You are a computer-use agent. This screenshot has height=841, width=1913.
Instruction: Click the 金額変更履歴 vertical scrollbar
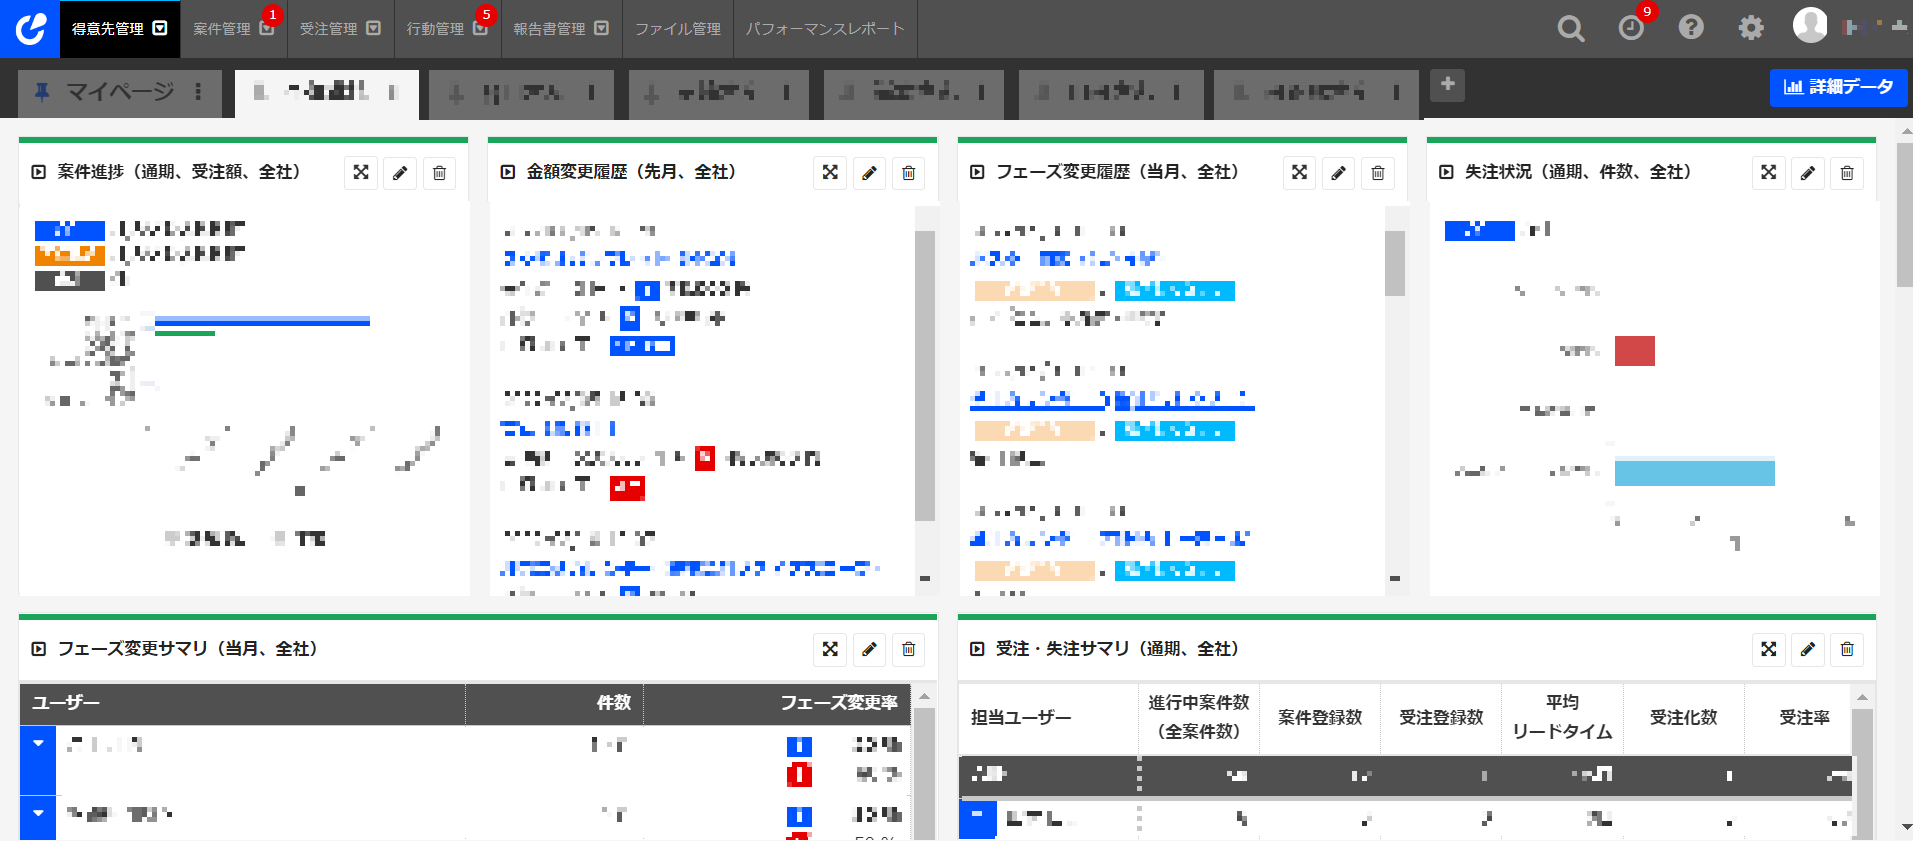pyautogui.click(x=925, y=376)
